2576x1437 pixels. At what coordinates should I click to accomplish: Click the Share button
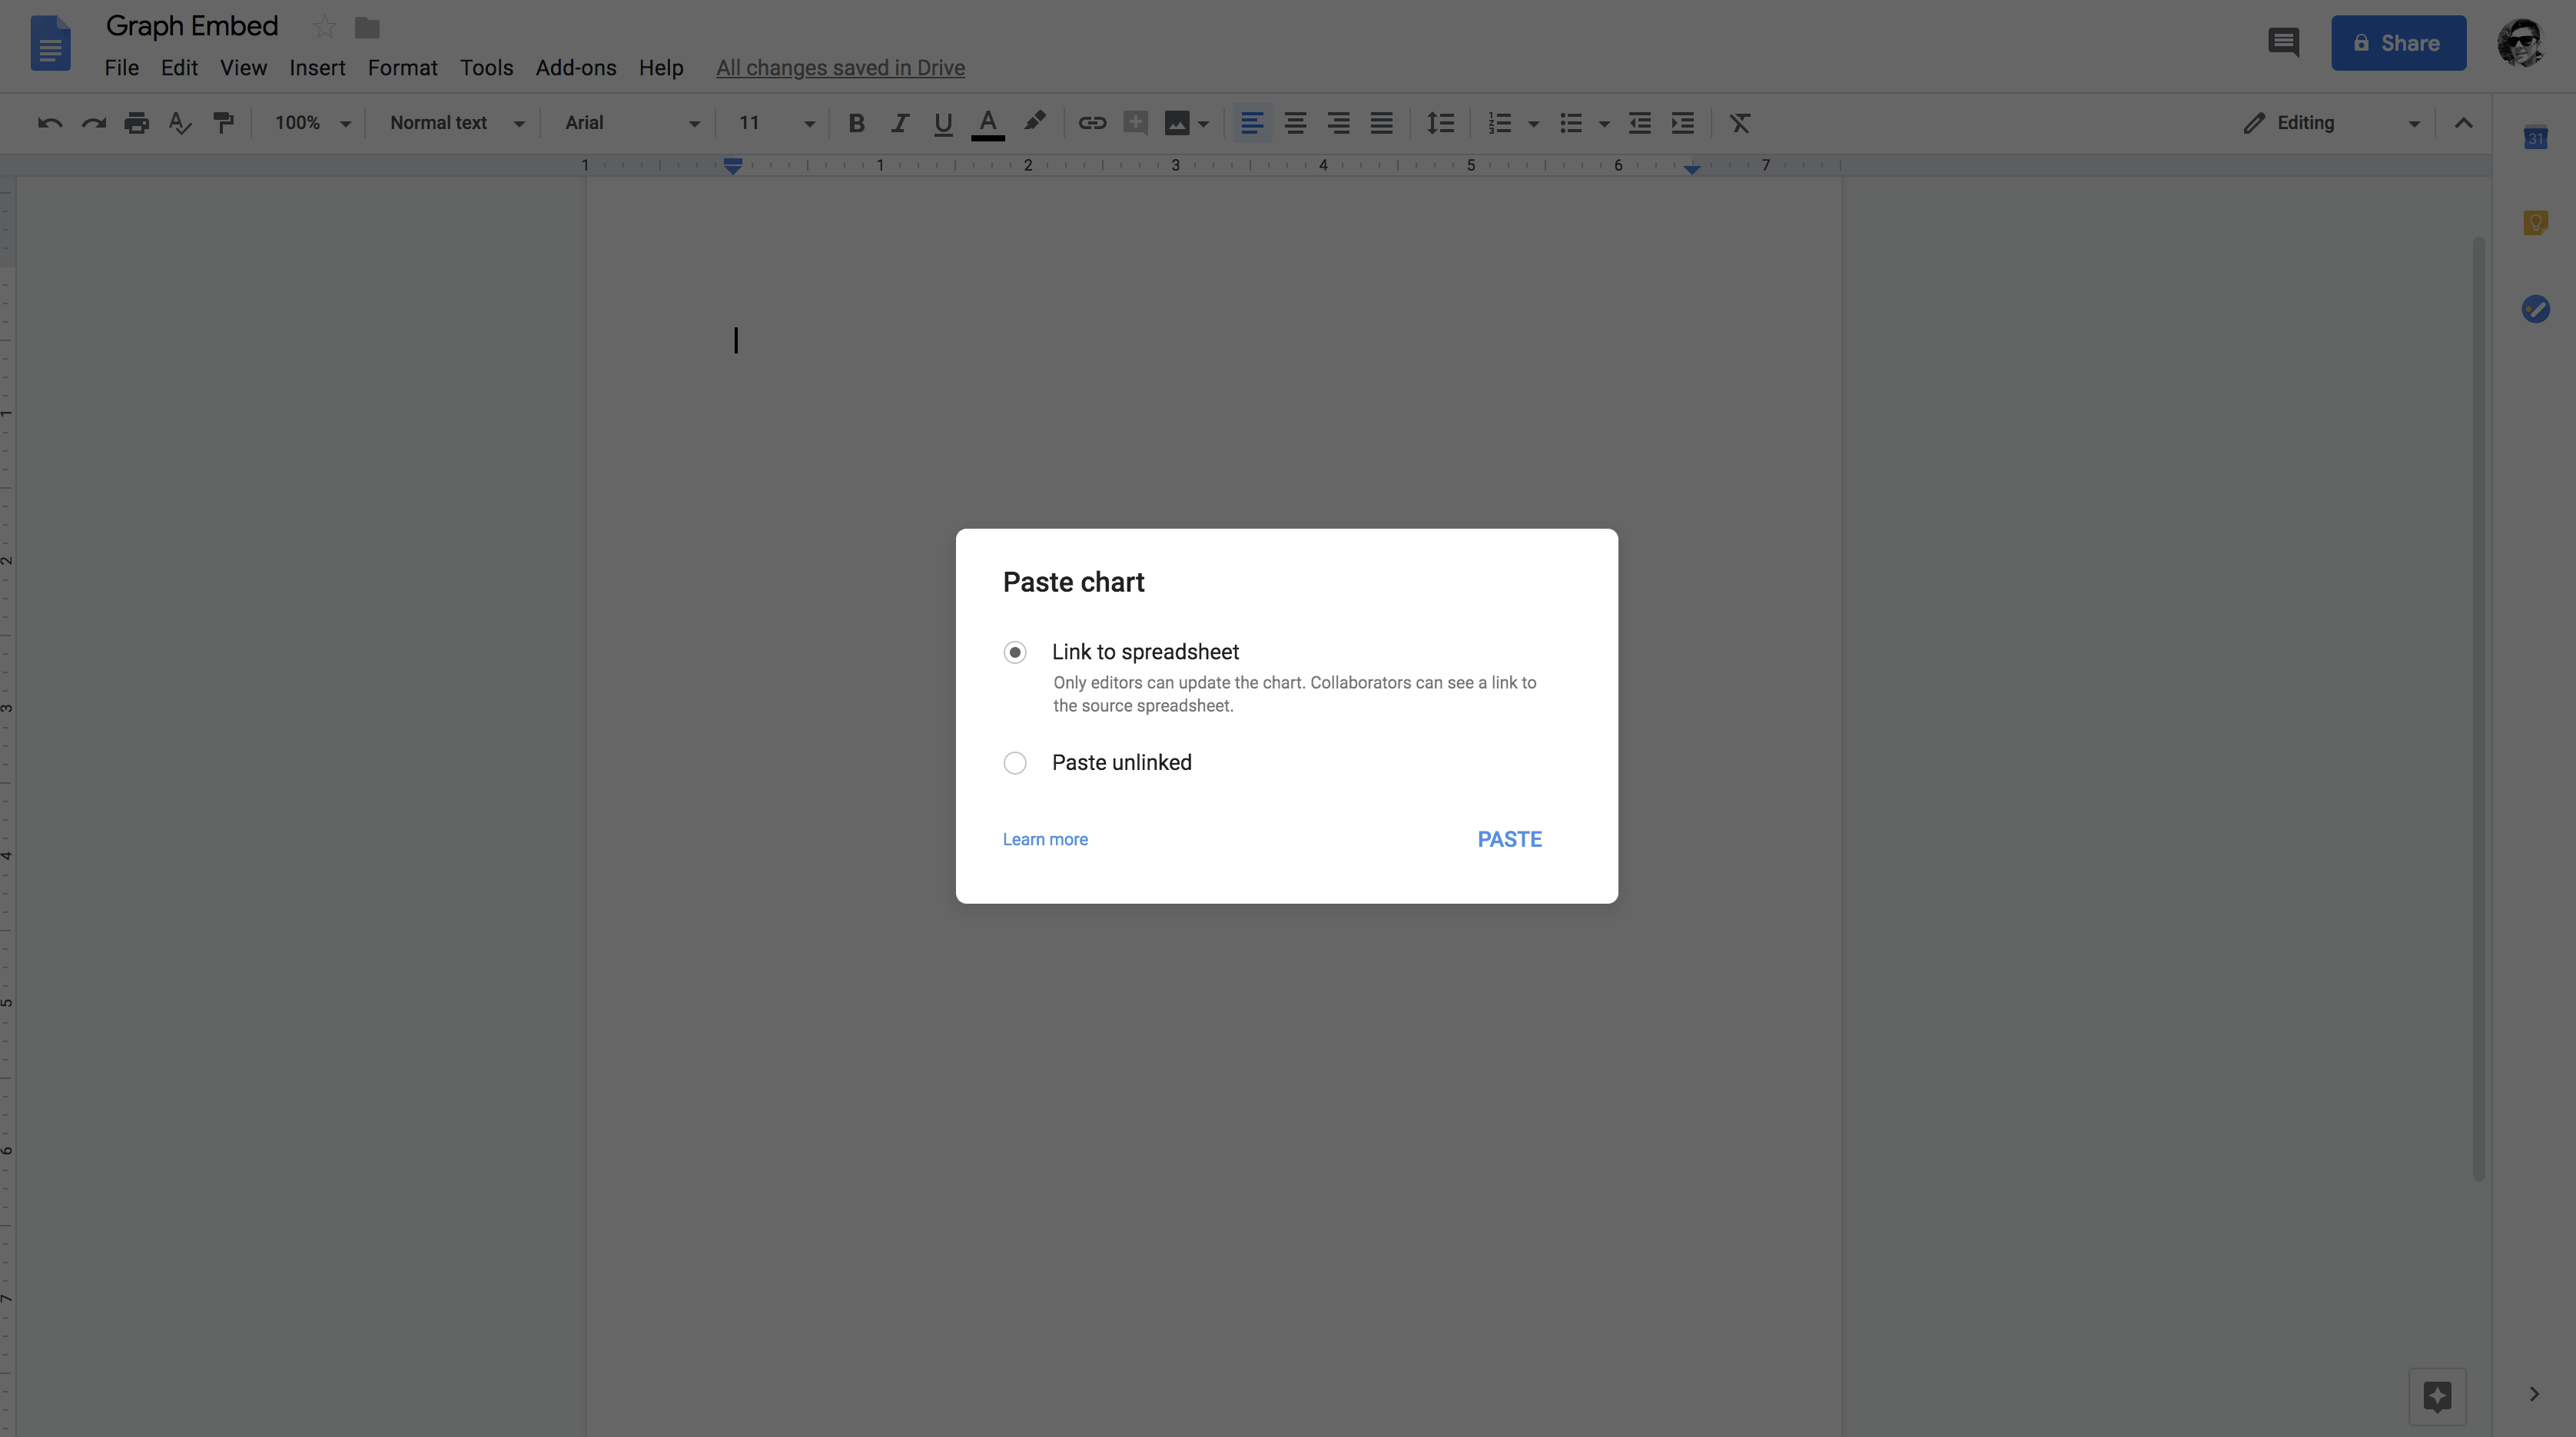[2398, 43]
